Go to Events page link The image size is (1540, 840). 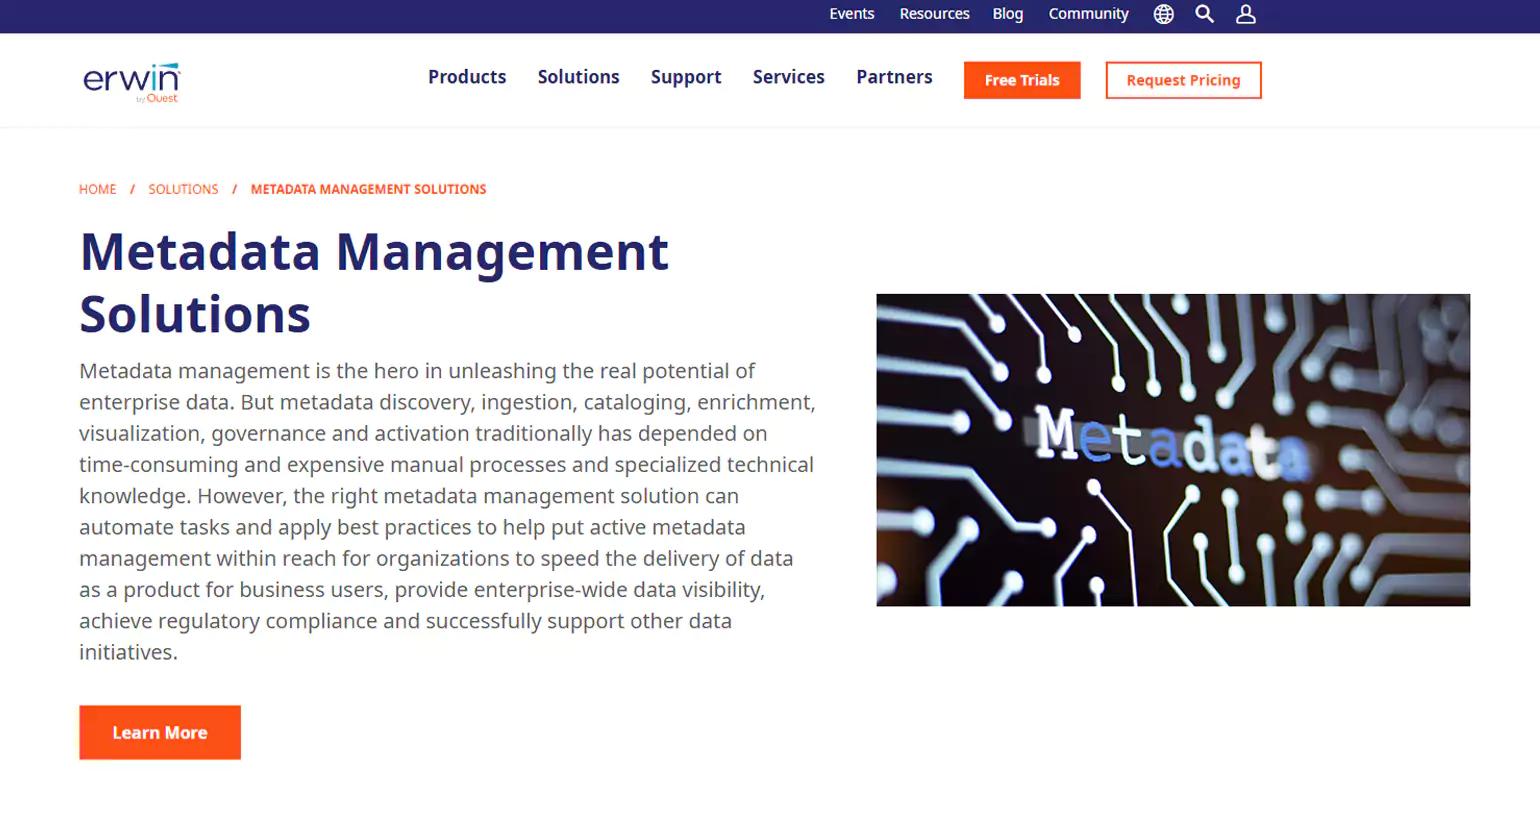tap(851, 14)
